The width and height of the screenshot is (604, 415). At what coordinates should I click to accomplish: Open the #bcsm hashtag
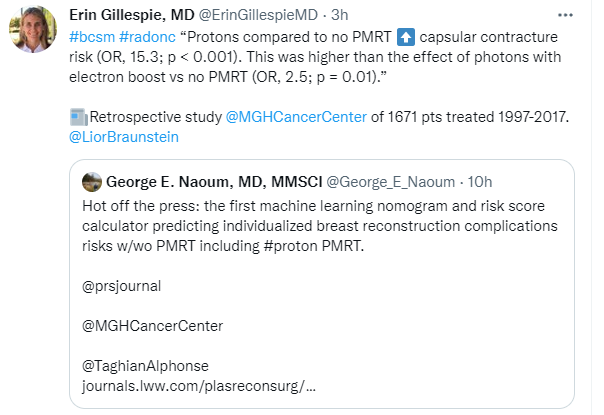coord(90,37)
